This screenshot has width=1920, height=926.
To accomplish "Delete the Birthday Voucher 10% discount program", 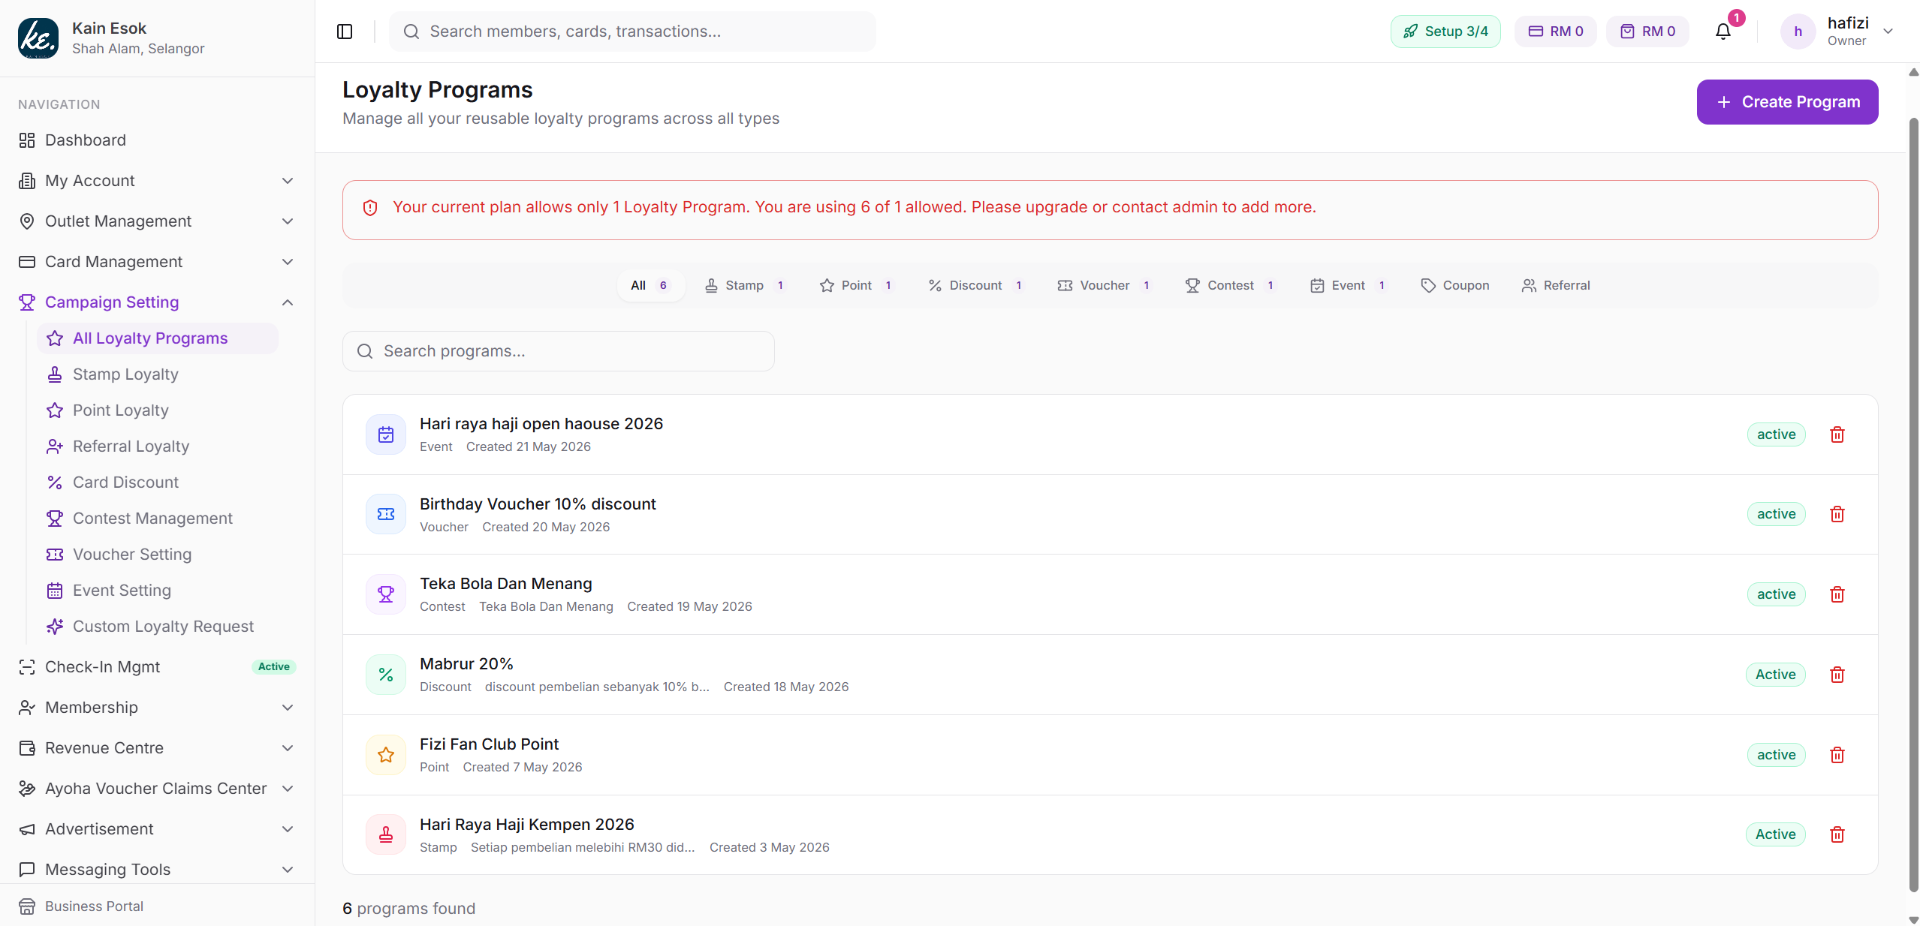I will pyautogui.click(x=1837, y=514).
